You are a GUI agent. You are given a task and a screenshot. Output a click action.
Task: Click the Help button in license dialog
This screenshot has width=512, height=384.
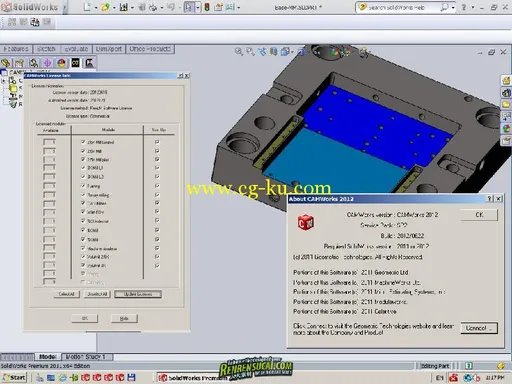[124, 318]
